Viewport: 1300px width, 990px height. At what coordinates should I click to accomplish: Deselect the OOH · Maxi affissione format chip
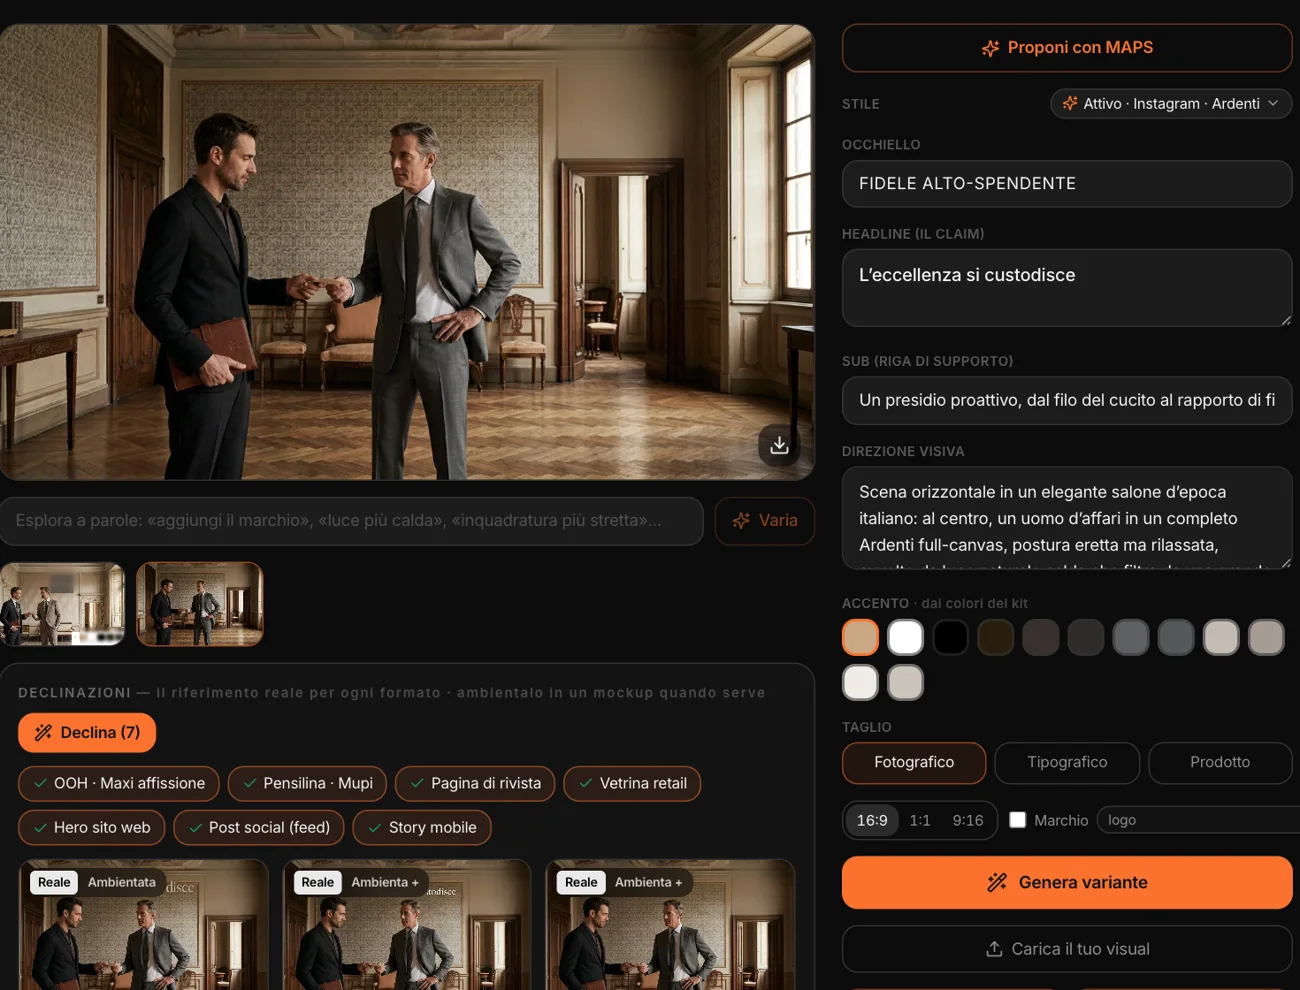pos(119,783)
